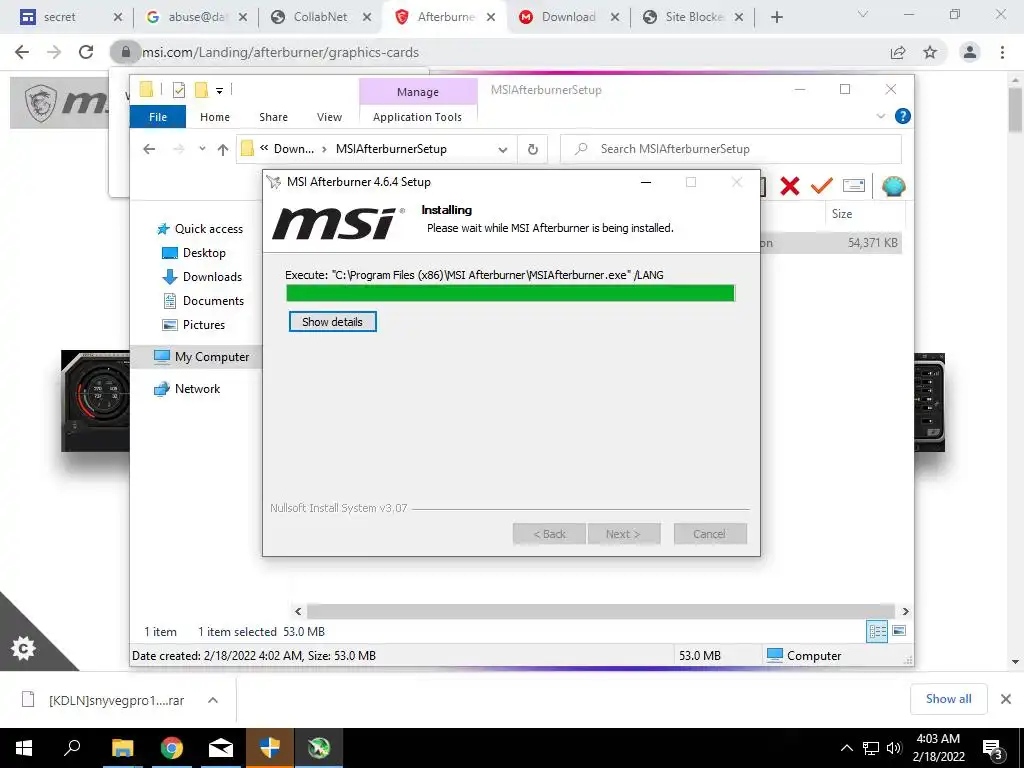Image resolution: width=1024 pixels, height=768 pixels.
Task: Open the Windows Start menu
Action: point(24,748)
